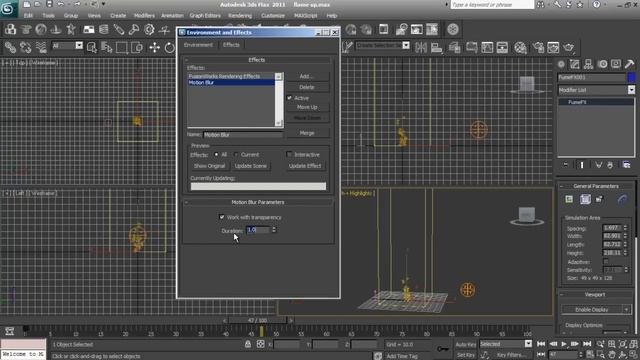Click the Unlink Selection tool
The height and width of the screenshot is (360, 640).
[25, 47]
